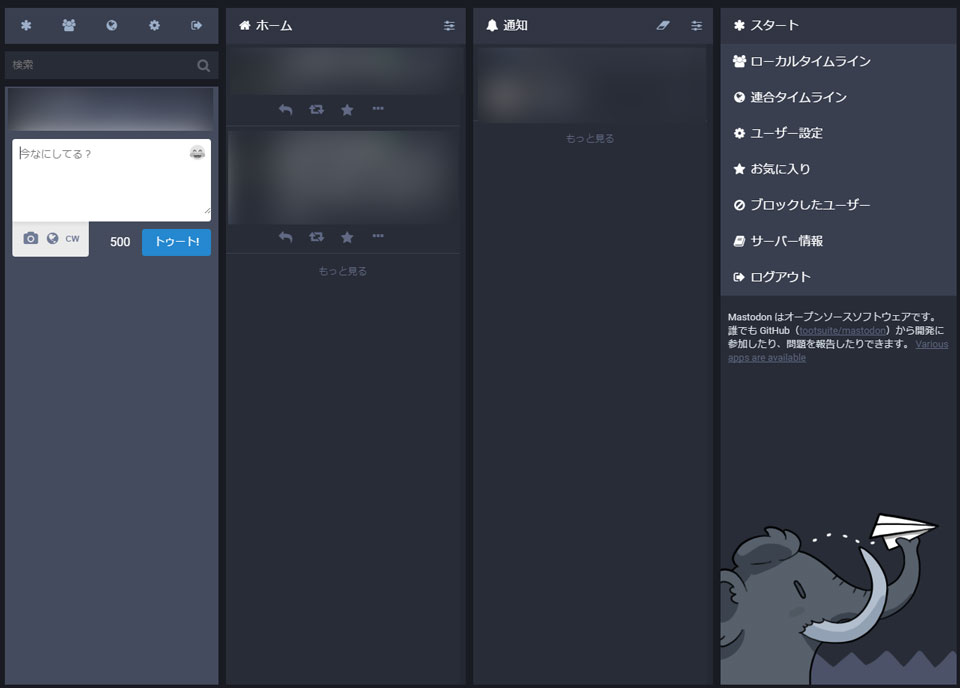Click the logout icon in top navigation bar
This screenshot has width=960, height=688.
[196, 26]
